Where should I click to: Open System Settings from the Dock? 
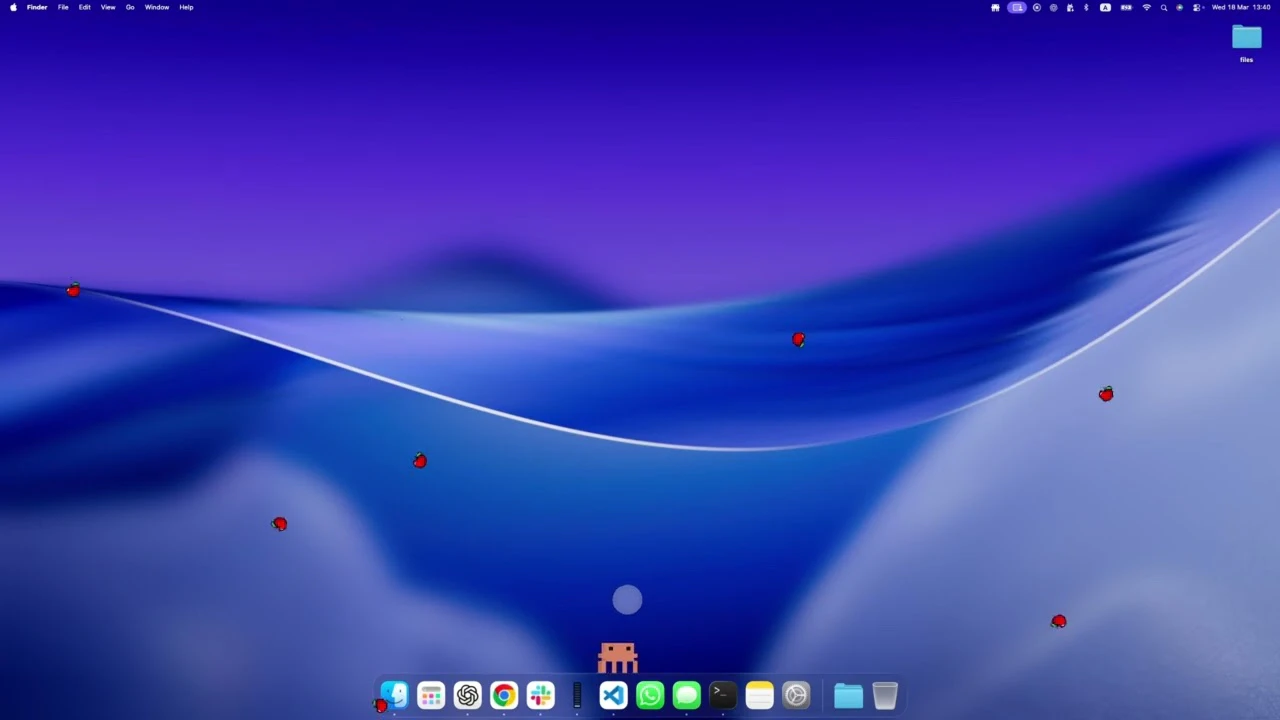(x=796, y=695)
